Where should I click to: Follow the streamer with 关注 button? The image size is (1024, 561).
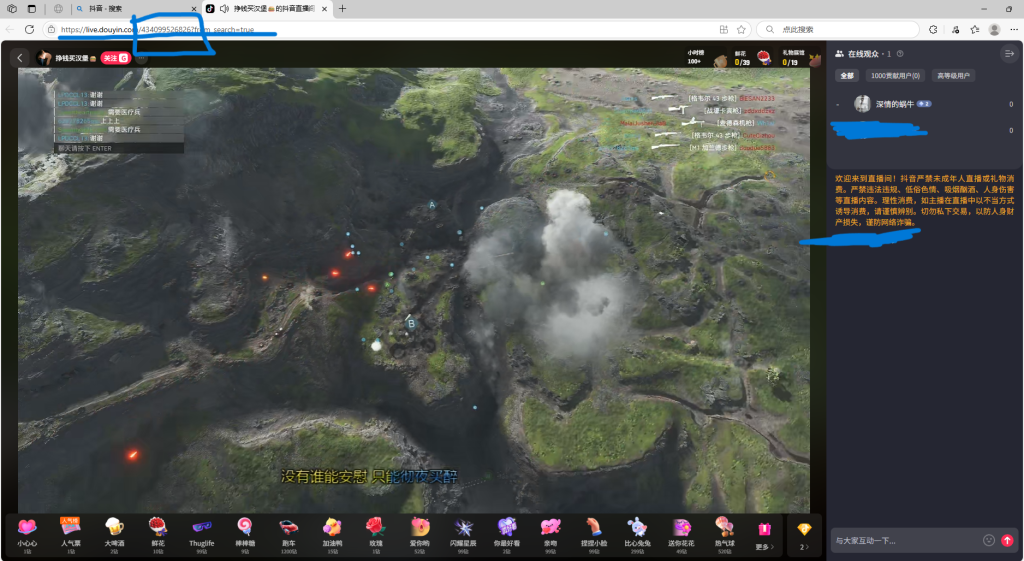[x=115, y=58]
